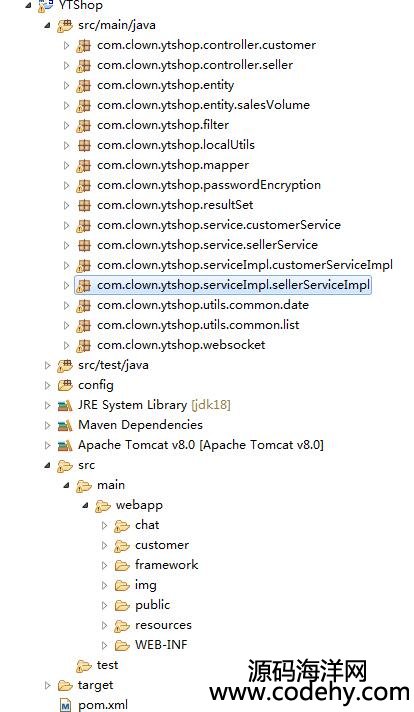Image resolution: width=414 pixels, height=712 pixels.
Task: Click the Apache Tomcat v8.0 library icon
Action: pyautogui.click(x=64, y=445)
